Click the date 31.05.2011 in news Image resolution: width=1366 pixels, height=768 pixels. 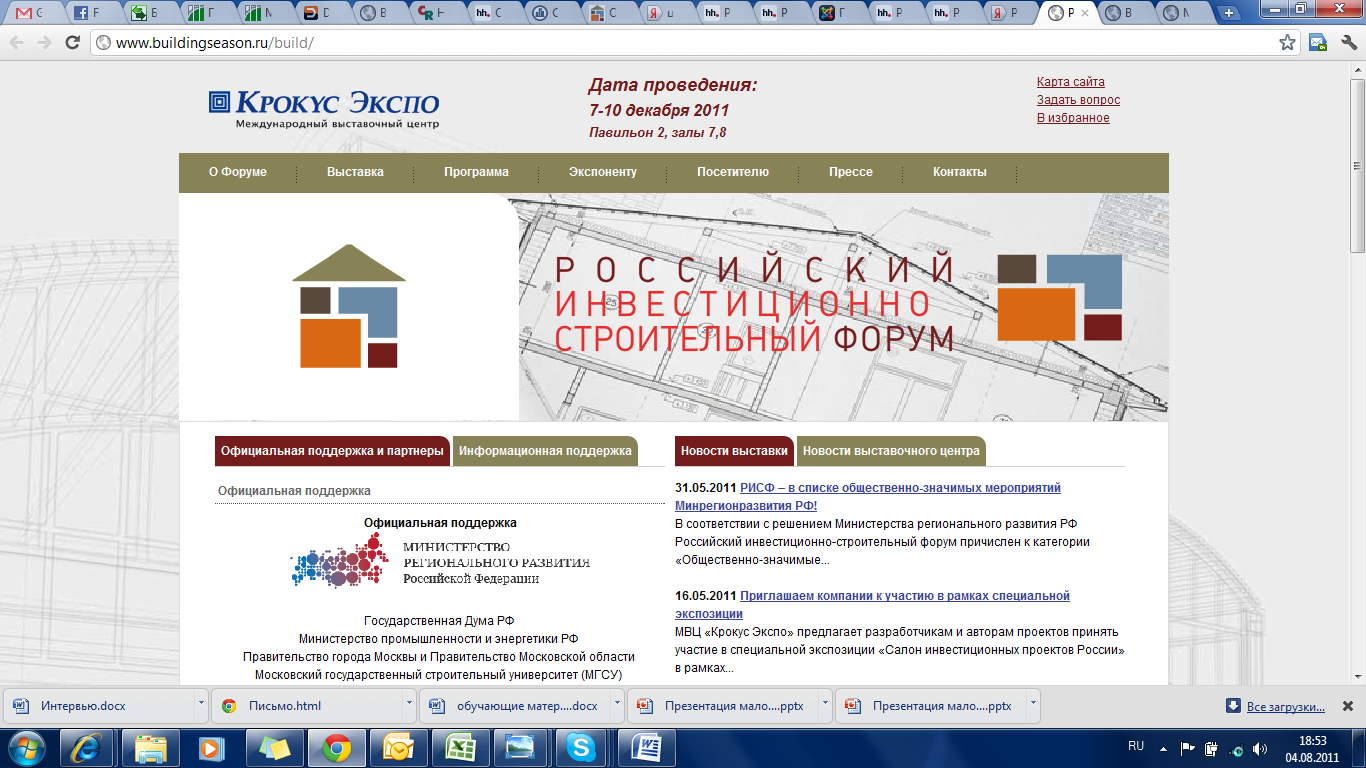pos(705,488)
